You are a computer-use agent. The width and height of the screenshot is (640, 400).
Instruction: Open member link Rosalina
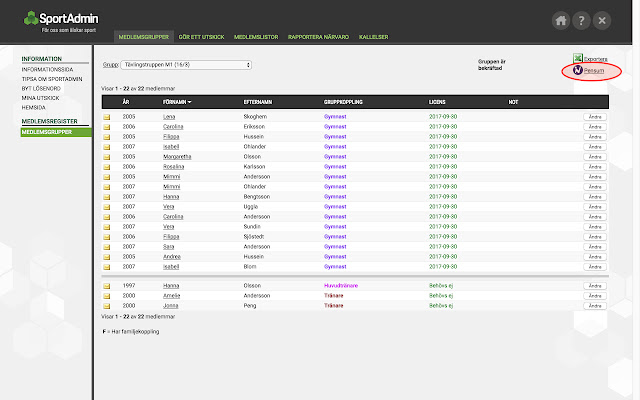click(173, 167)
